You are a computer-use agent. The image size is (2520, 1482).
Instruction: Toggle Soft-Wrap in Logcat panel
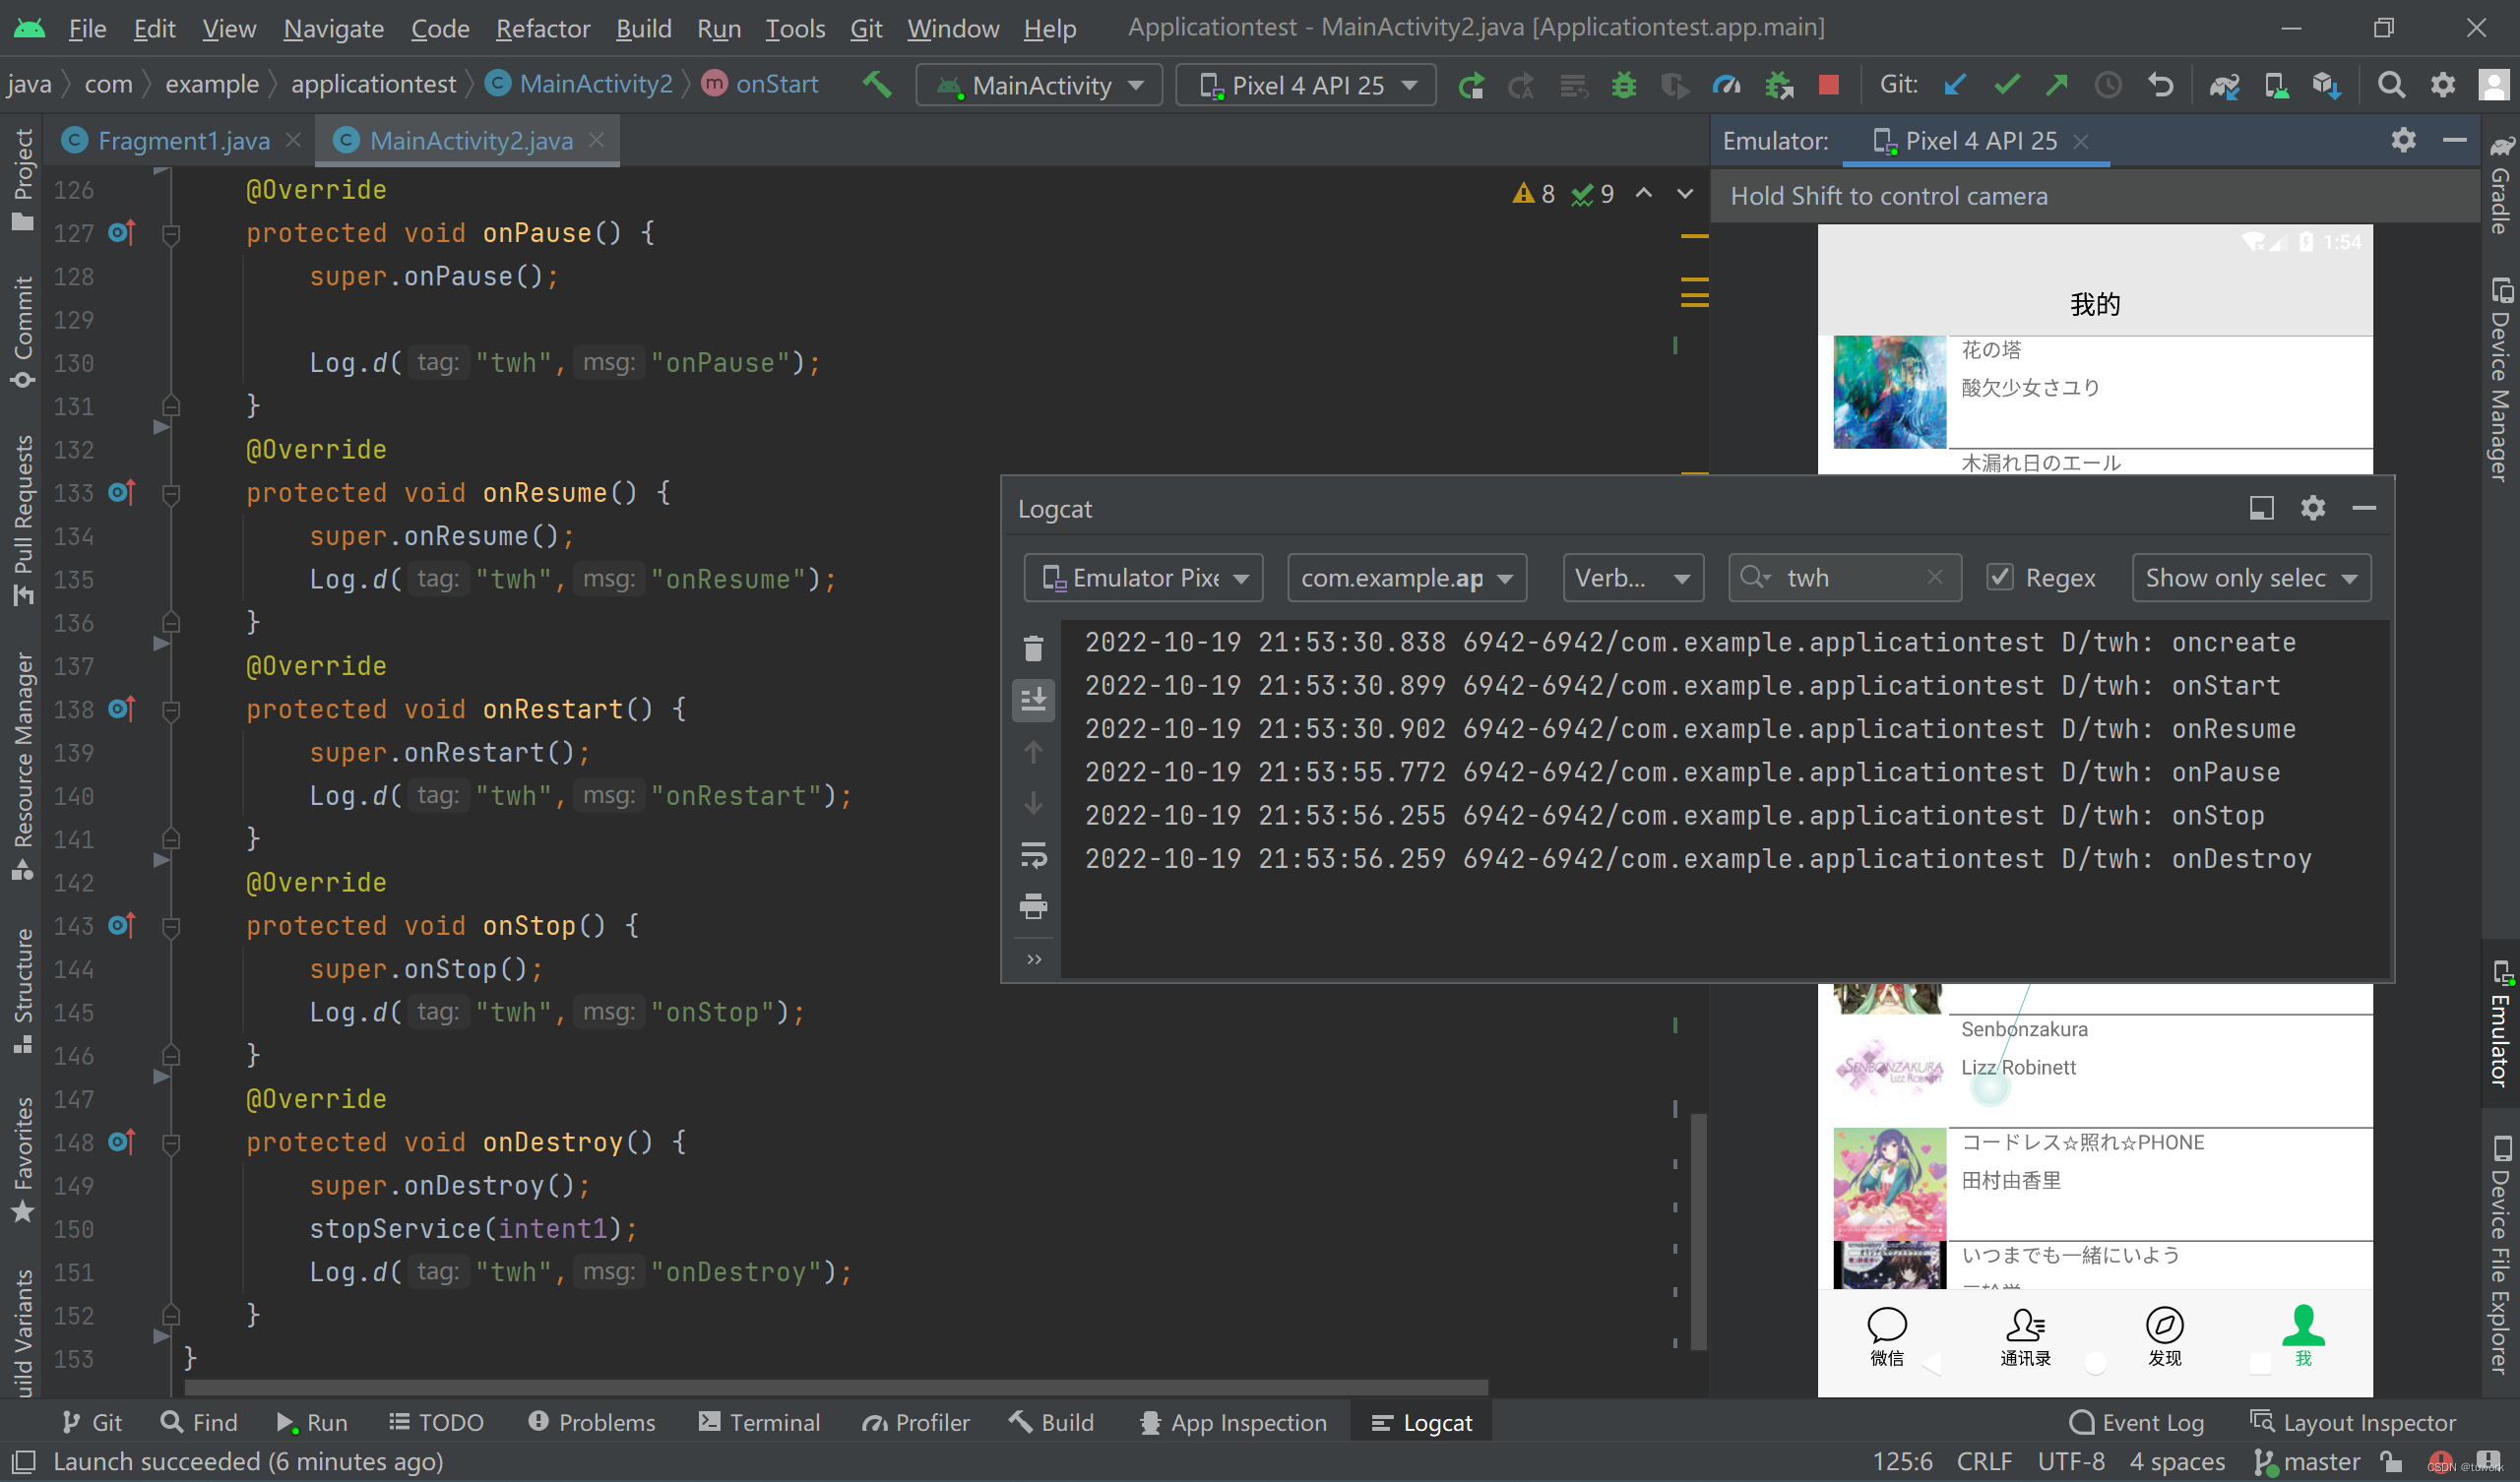click(1033, 855)
